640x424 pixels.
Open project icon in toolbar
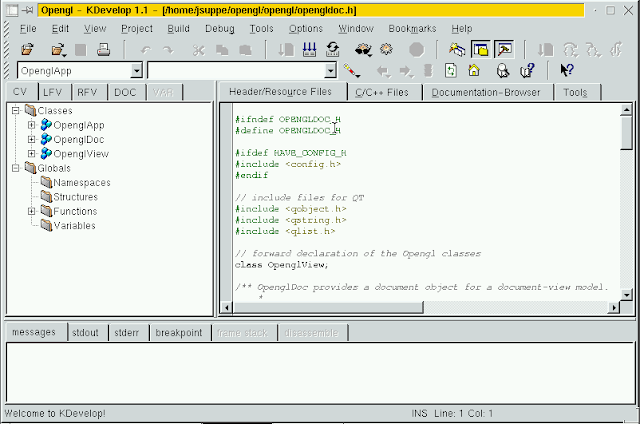(27, 50)
